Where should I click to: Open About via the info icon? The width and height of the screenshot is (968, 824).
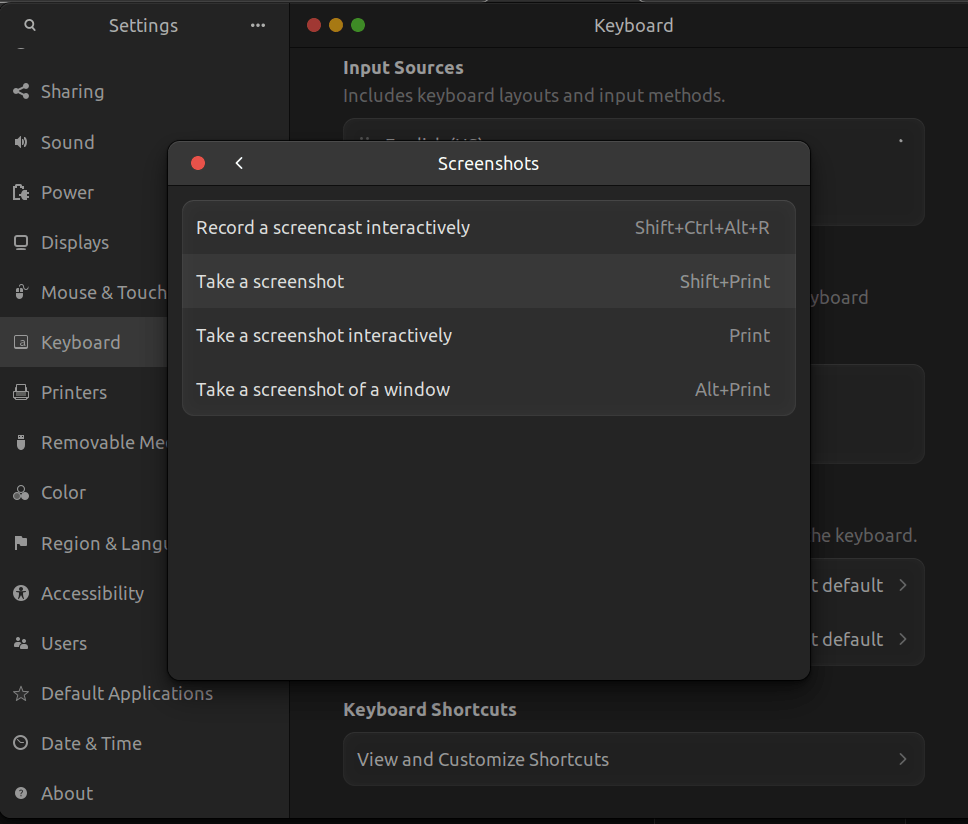20,793
